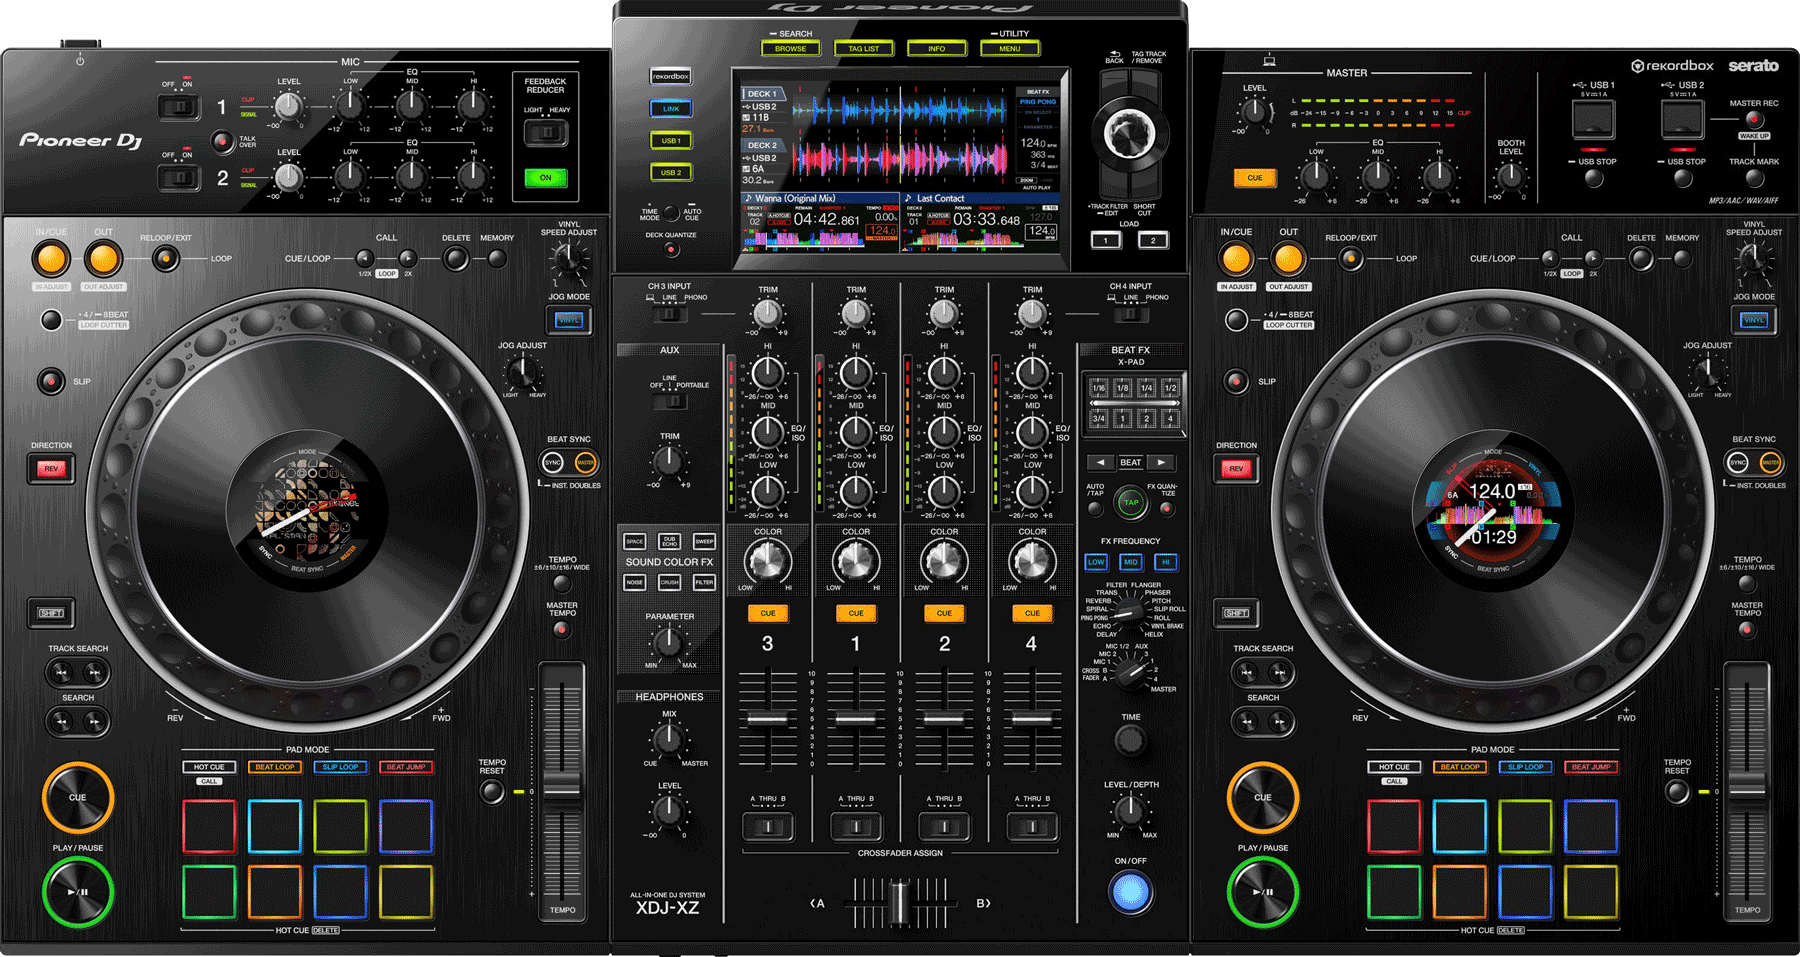Increase beat with BEAT right arrow

point(1162,462)
